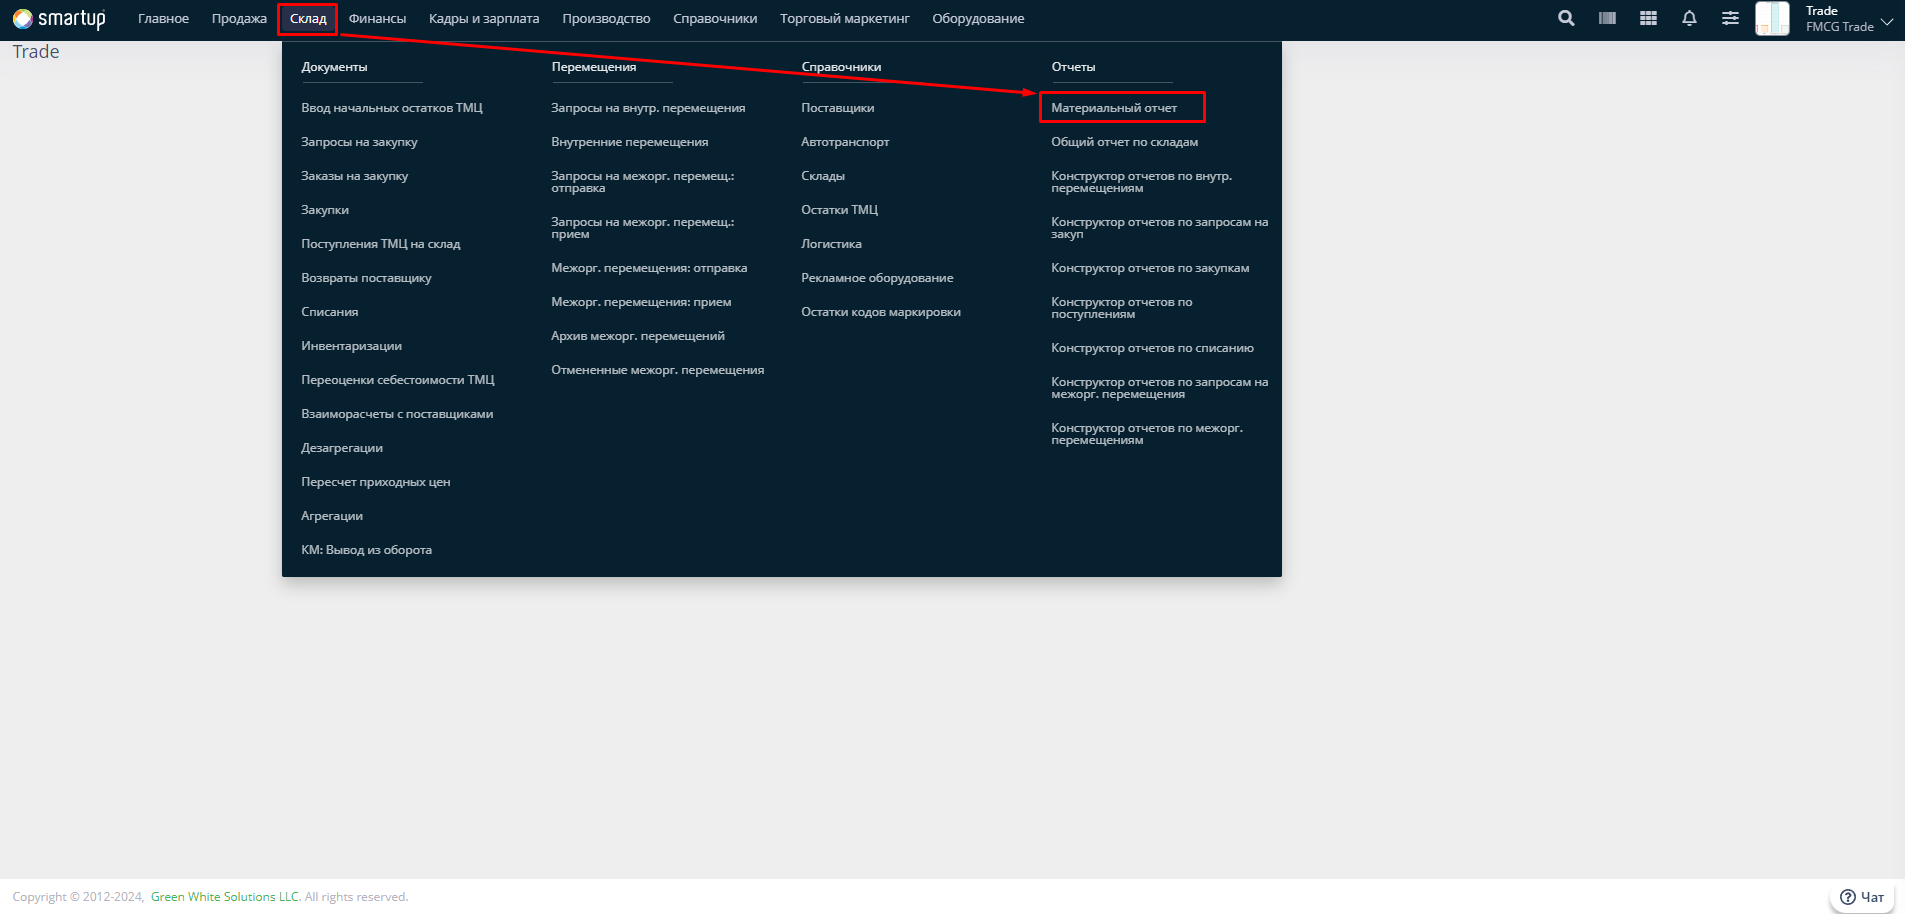Open Запросы на внутр. перемещения
Image resolution: width=1905 pixels, height=914 pixels.
click(x=648, y=108)
